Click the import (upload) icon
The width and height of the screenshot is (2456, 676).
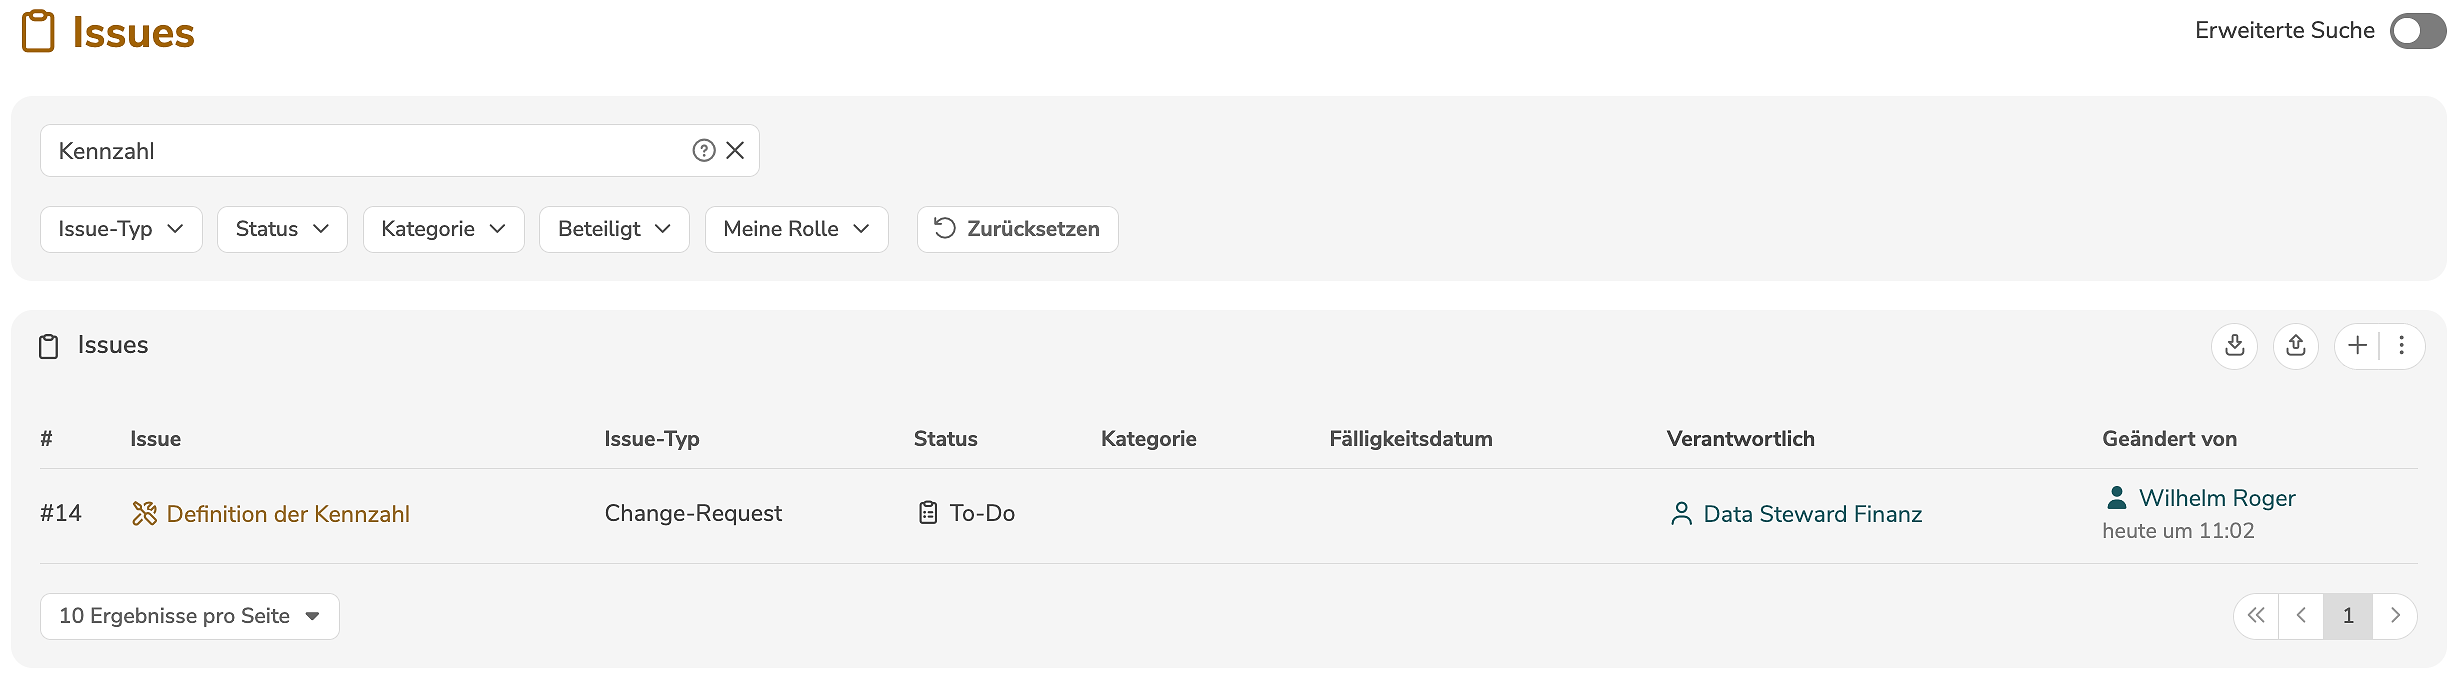coord(2296,346)
